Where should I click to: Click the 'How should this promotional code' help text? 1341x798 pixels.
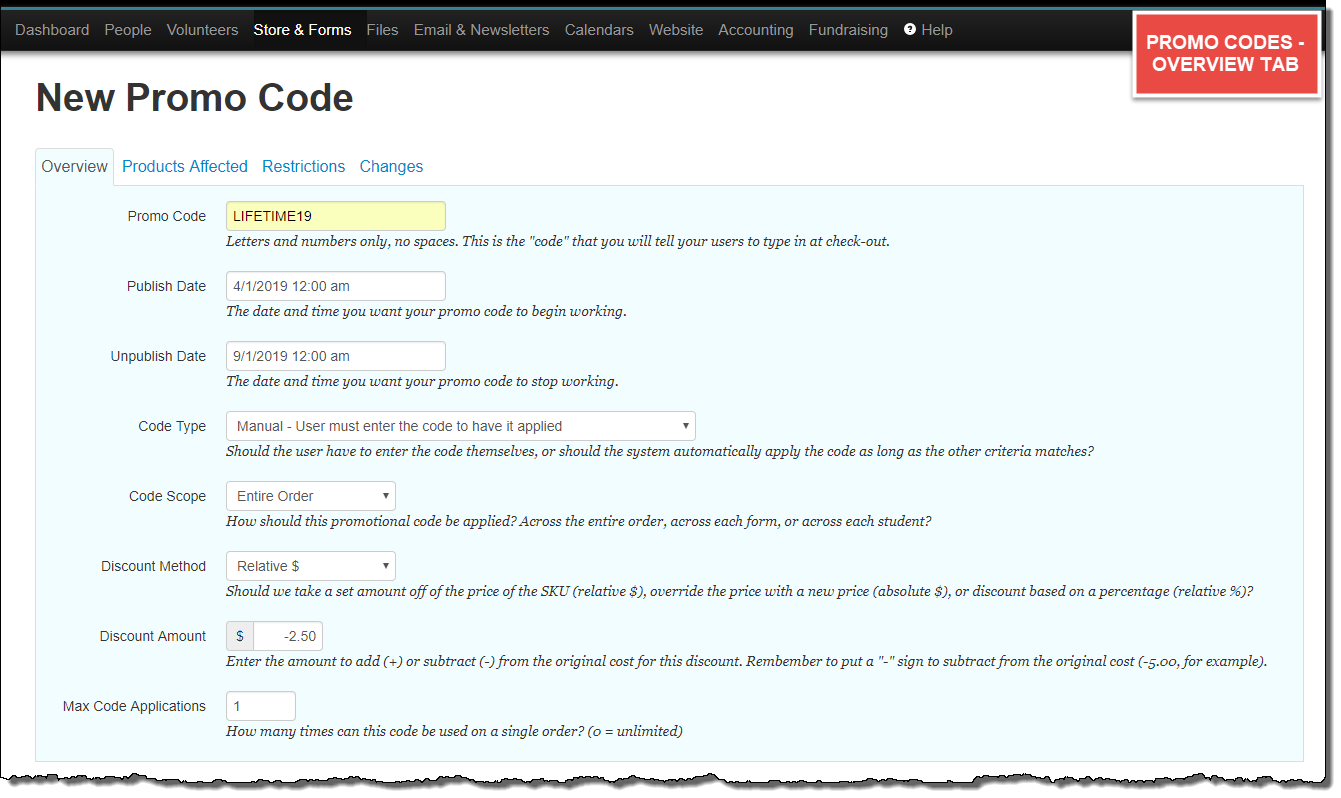tap(579, 521)
